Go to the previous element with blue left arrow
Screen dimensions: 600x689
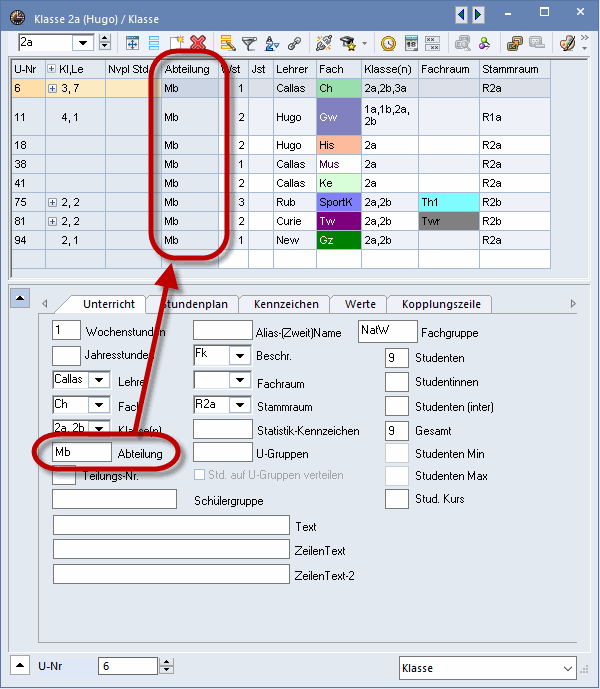point(461,15)
